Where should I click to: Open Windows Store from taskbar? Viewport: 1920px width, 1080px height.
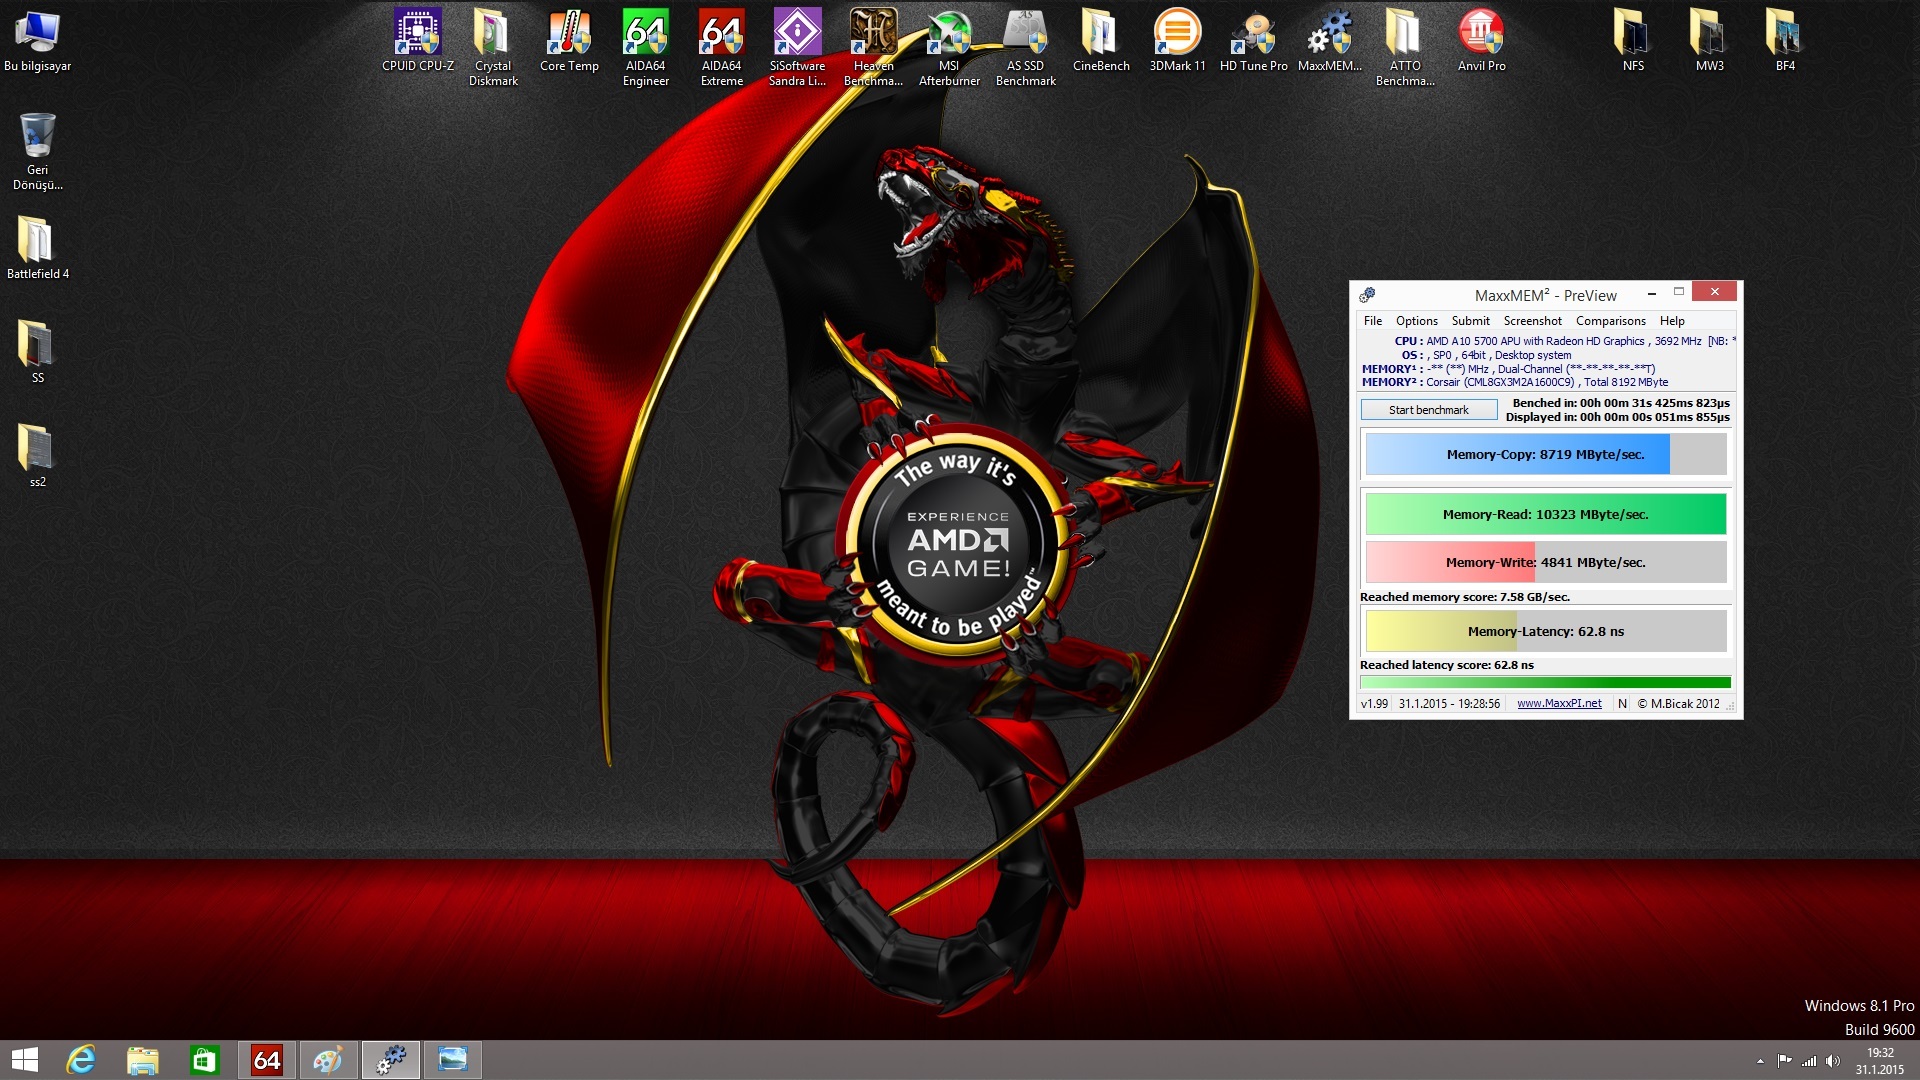[204, 1060]
